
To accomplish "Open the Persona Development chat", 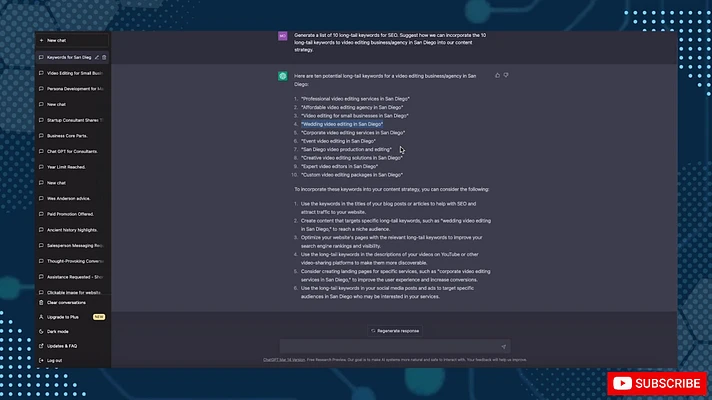I will tap(75, 89).
